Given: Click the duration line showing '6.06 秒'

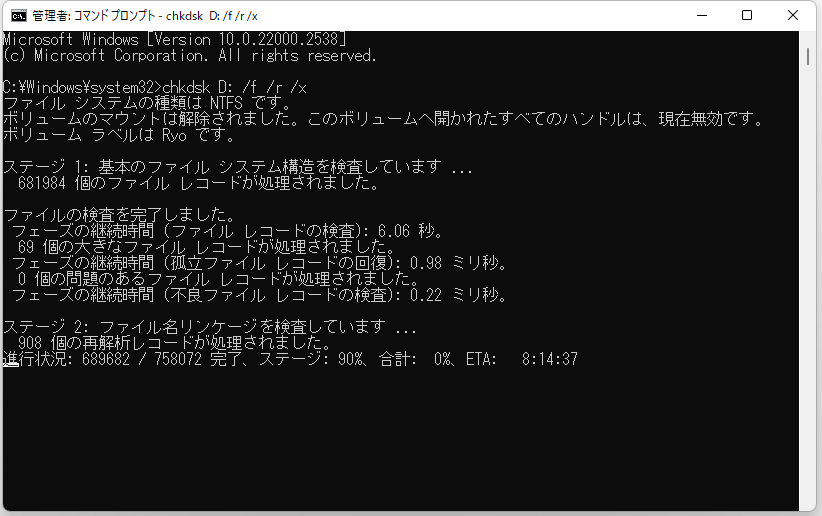Looking at the screenshot, I should pos(228,231).
